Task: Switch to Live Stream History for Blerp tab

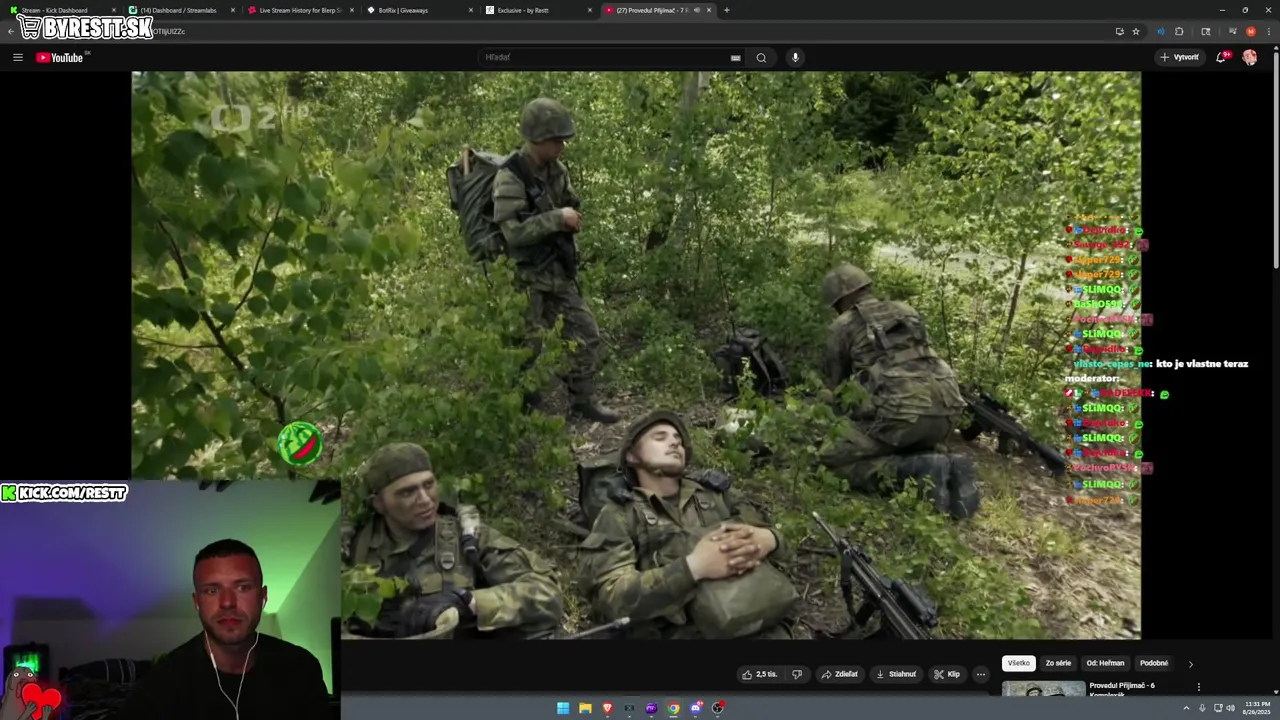Action: 300,10
